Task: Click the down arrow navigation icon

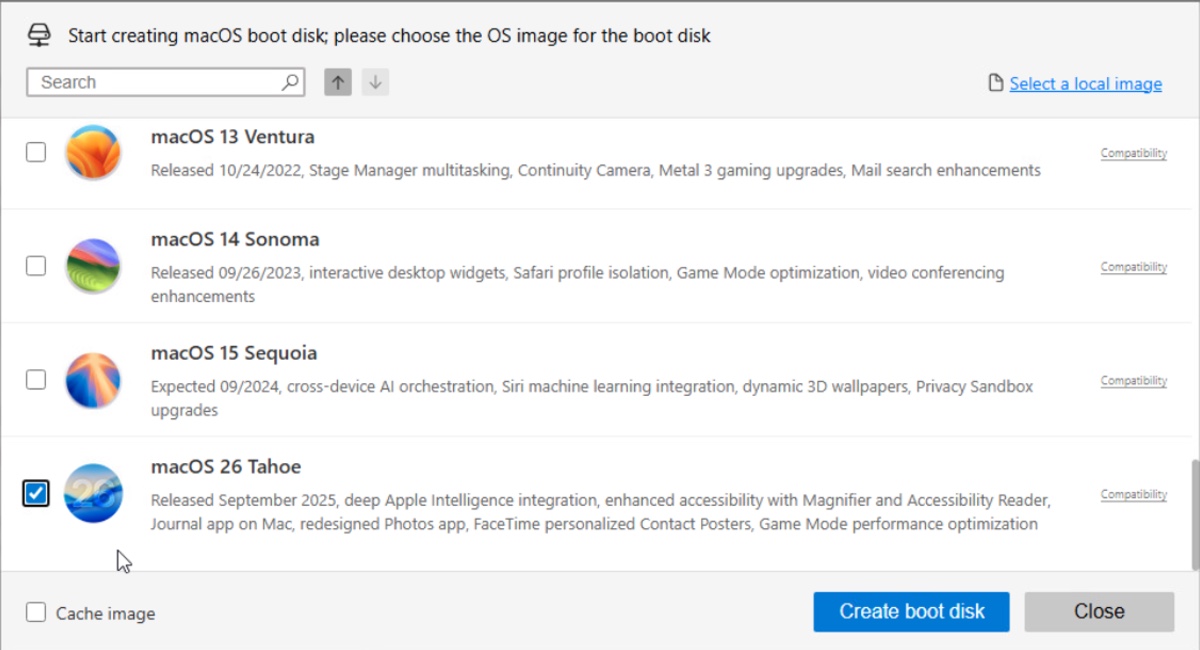Action: [x=374, y=82]
